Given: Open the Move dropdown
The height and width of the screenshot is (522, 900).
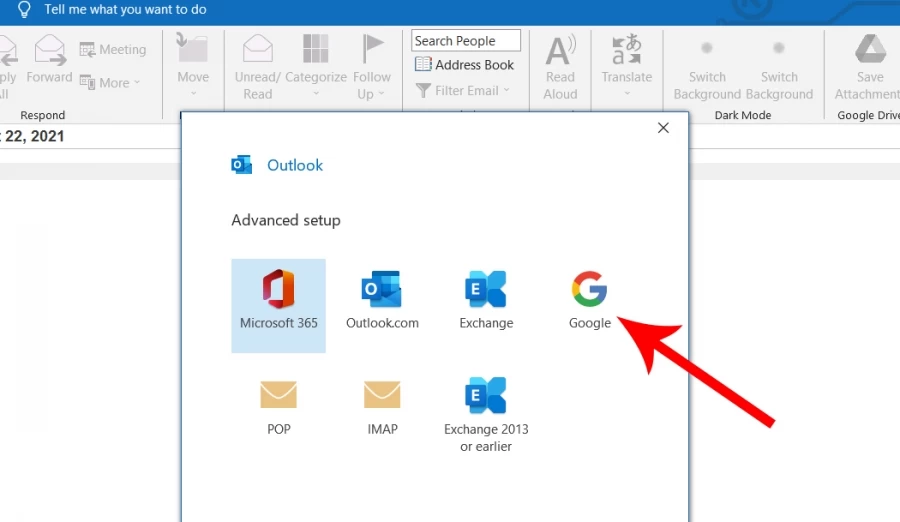Looking at the screenshot, I should pyautogui.click(x=193, y=65).
